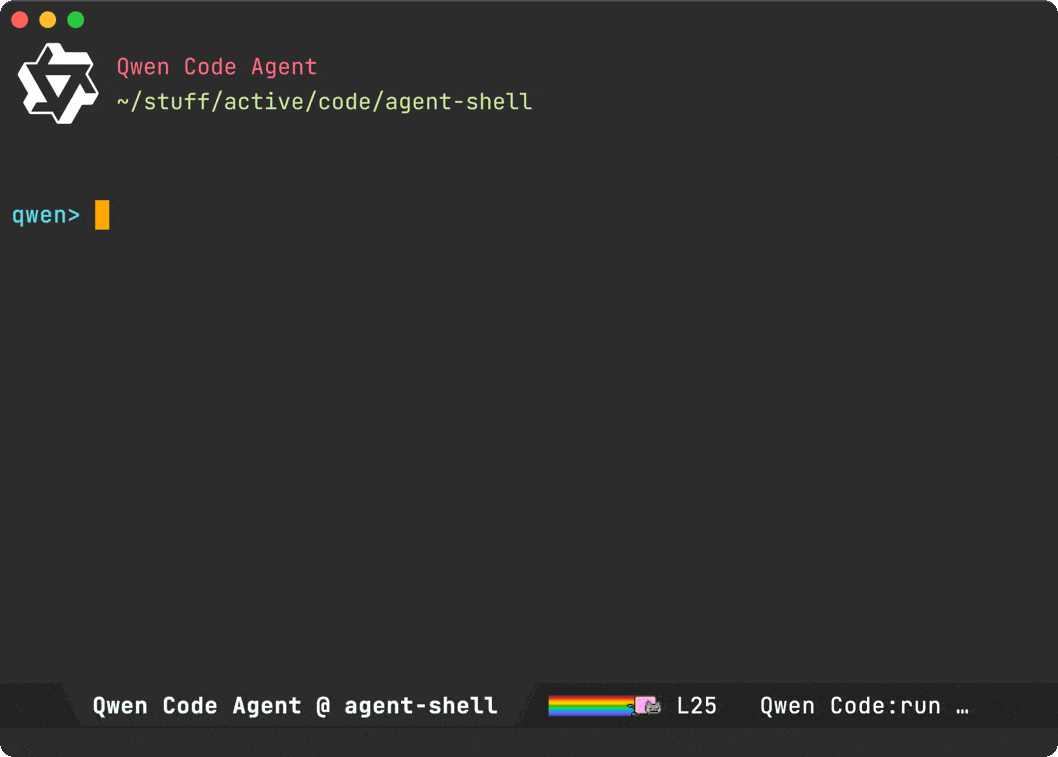Click the Qwen logo icon
Viewport: 1058px width, 757px height.
pos(58,84)
